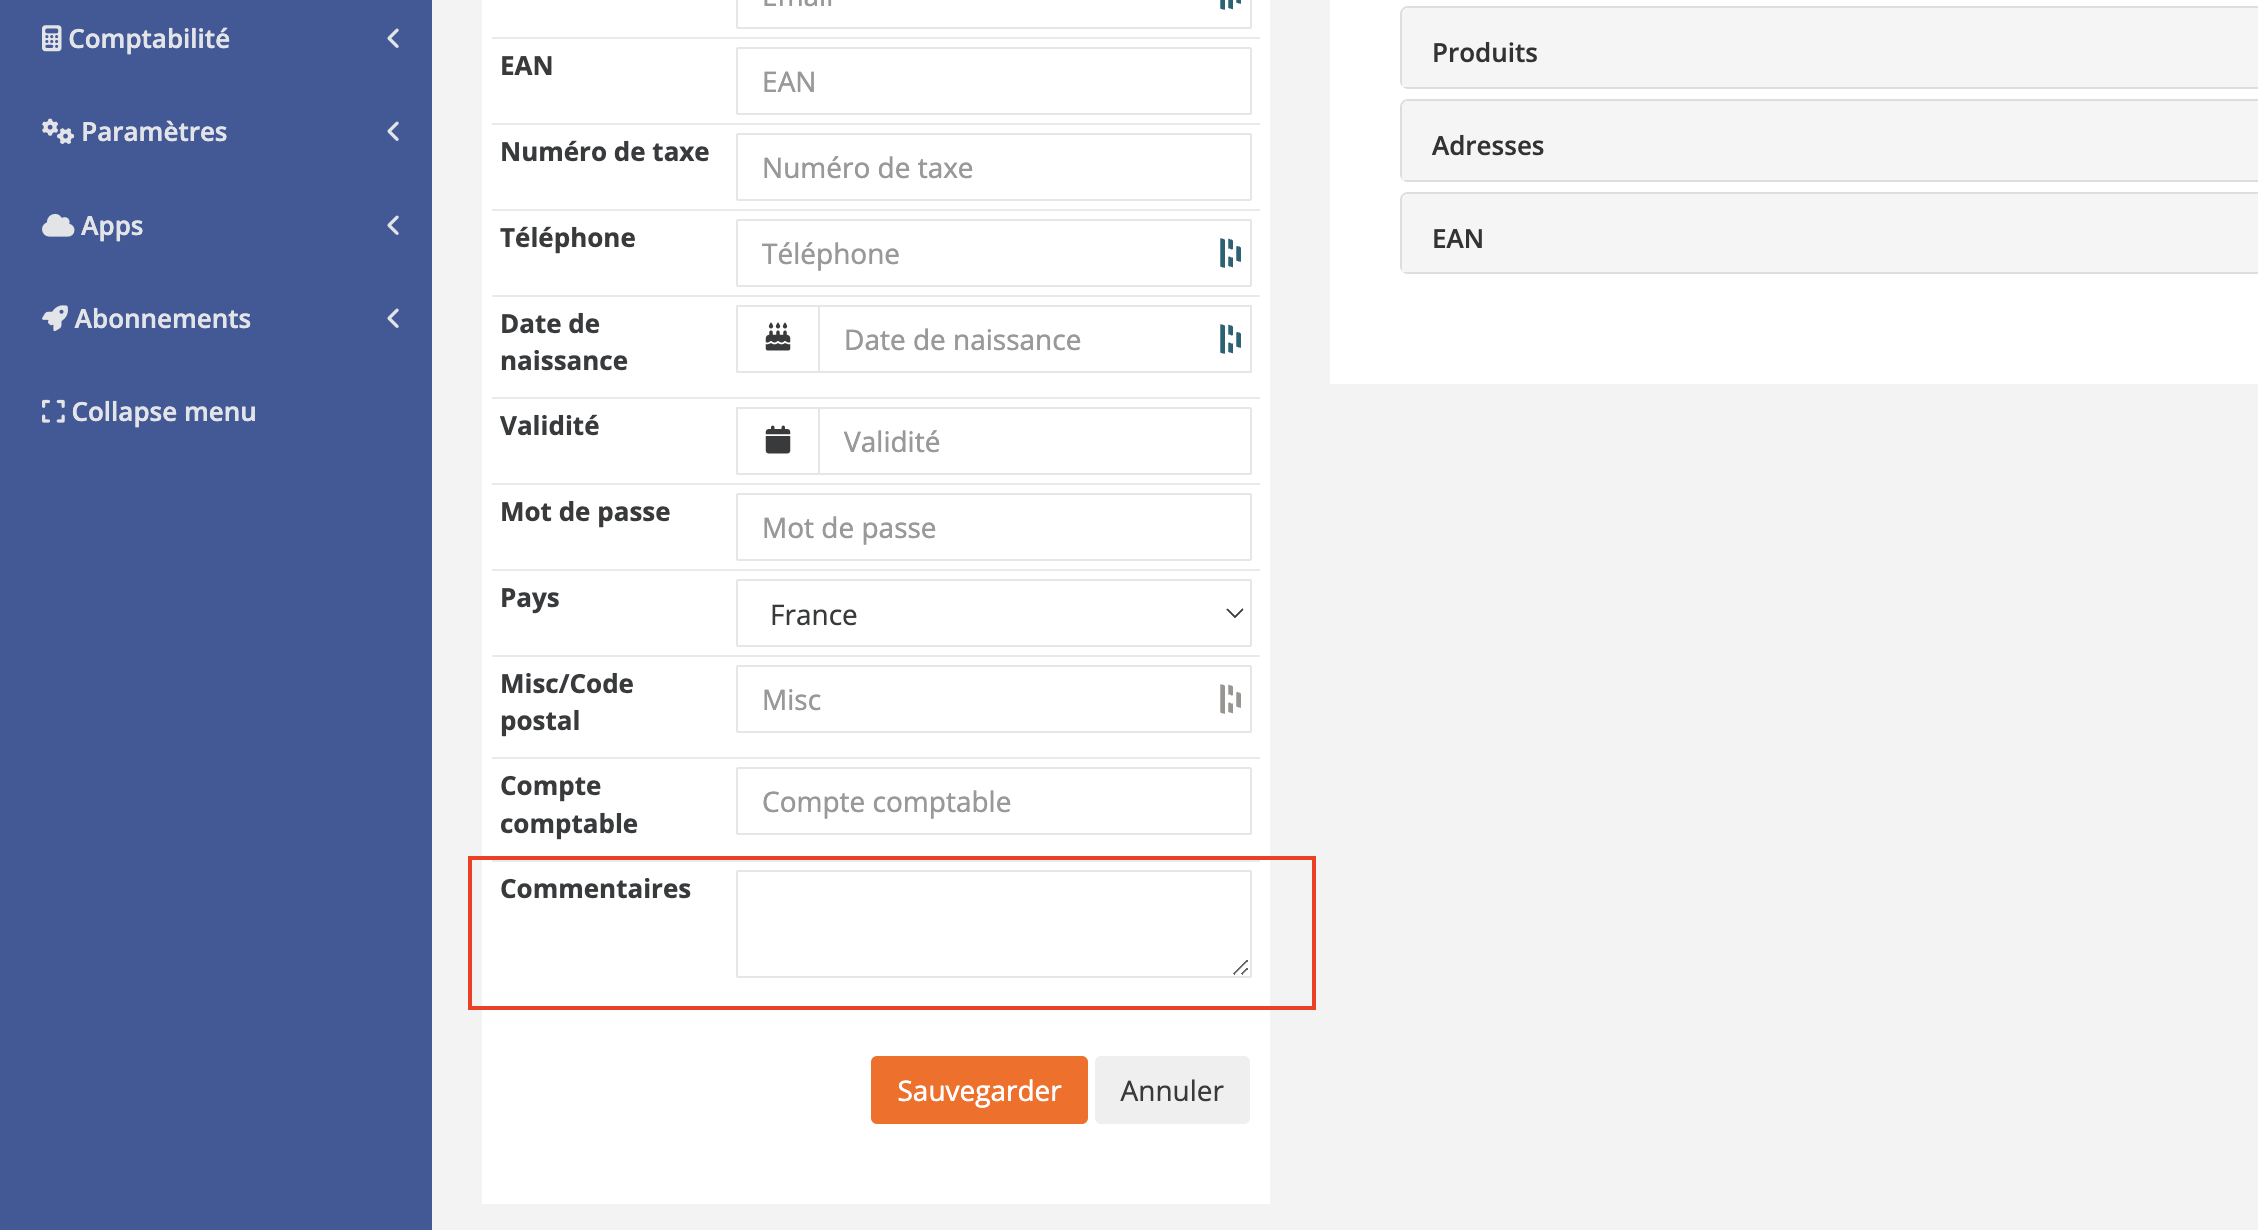The height and width of the screenshot is (1230, 2258).
Task: Click the Comptabilité calculator icon in sidebar
Action: [52, 38]
